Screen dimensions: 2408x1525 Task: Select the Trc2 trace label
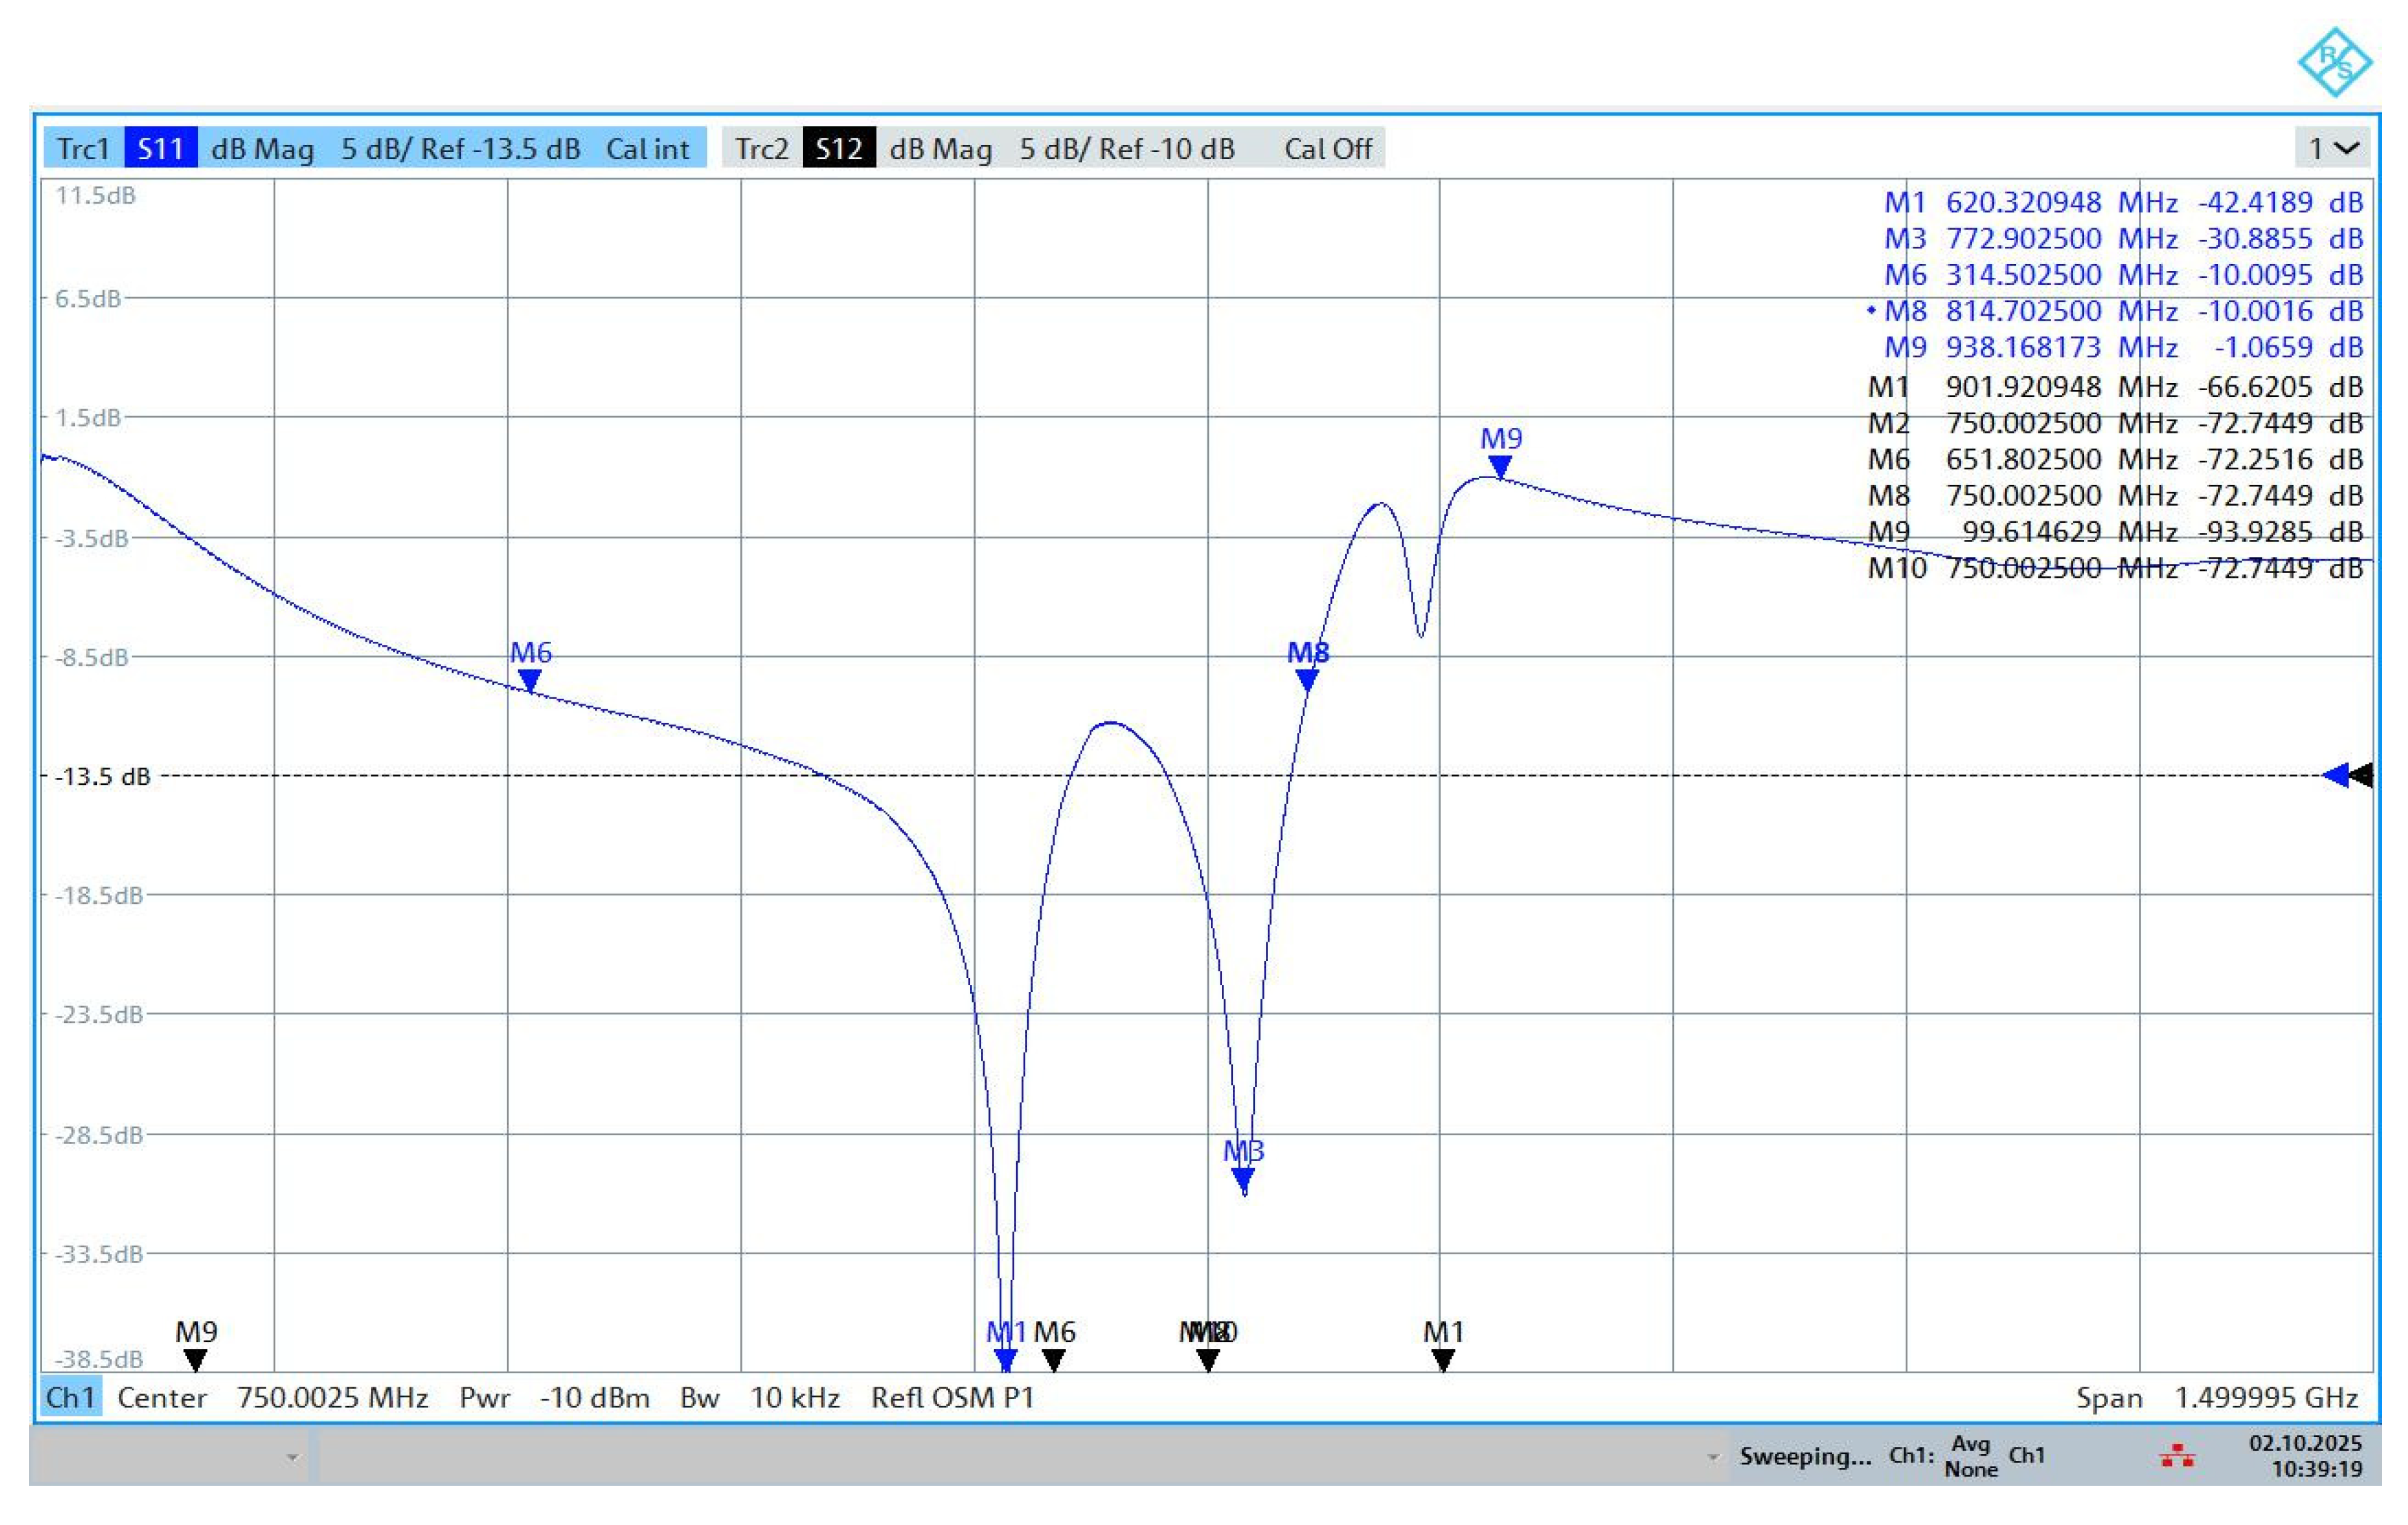tap(761, 148)
